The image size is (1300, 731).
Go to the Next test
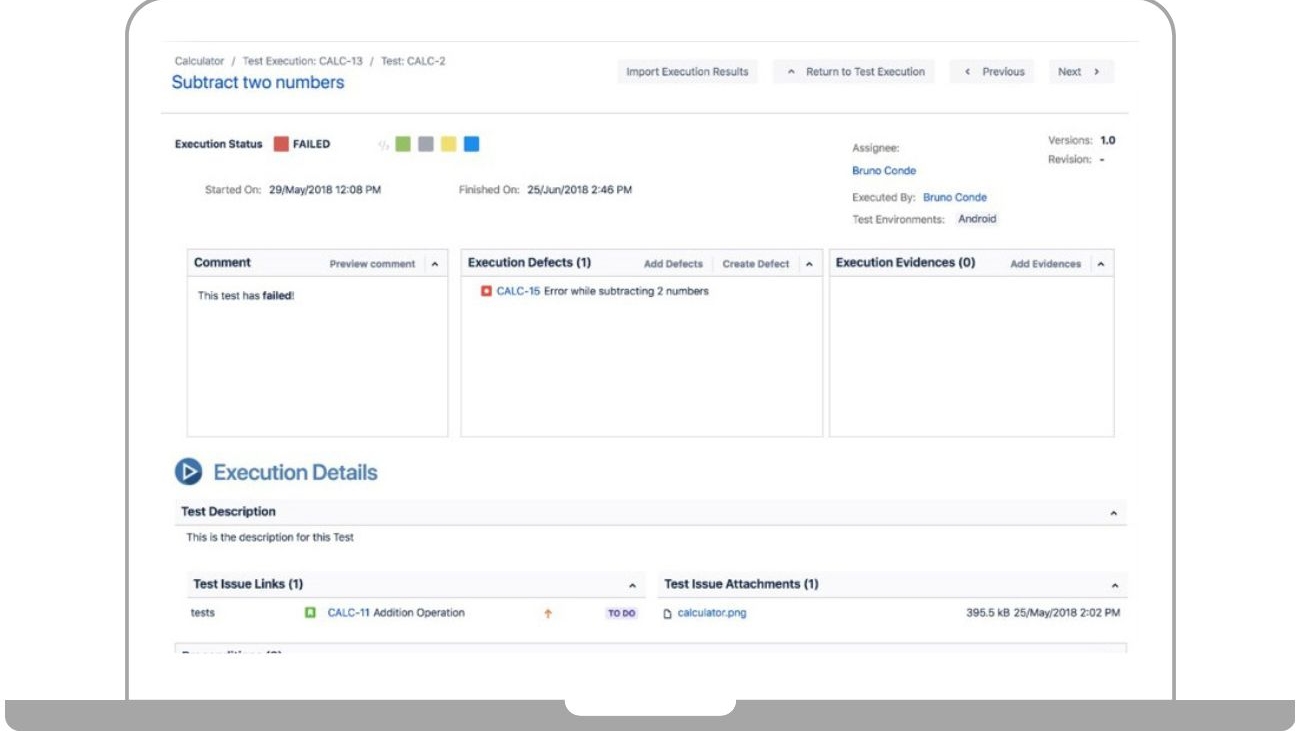1079,72
